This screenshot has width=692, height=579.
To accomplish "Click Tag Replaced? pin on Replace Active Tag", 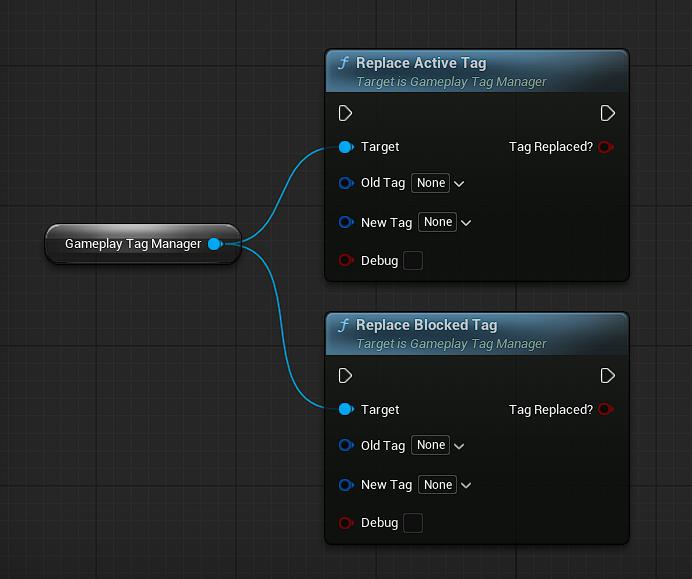I will point(604,147).
